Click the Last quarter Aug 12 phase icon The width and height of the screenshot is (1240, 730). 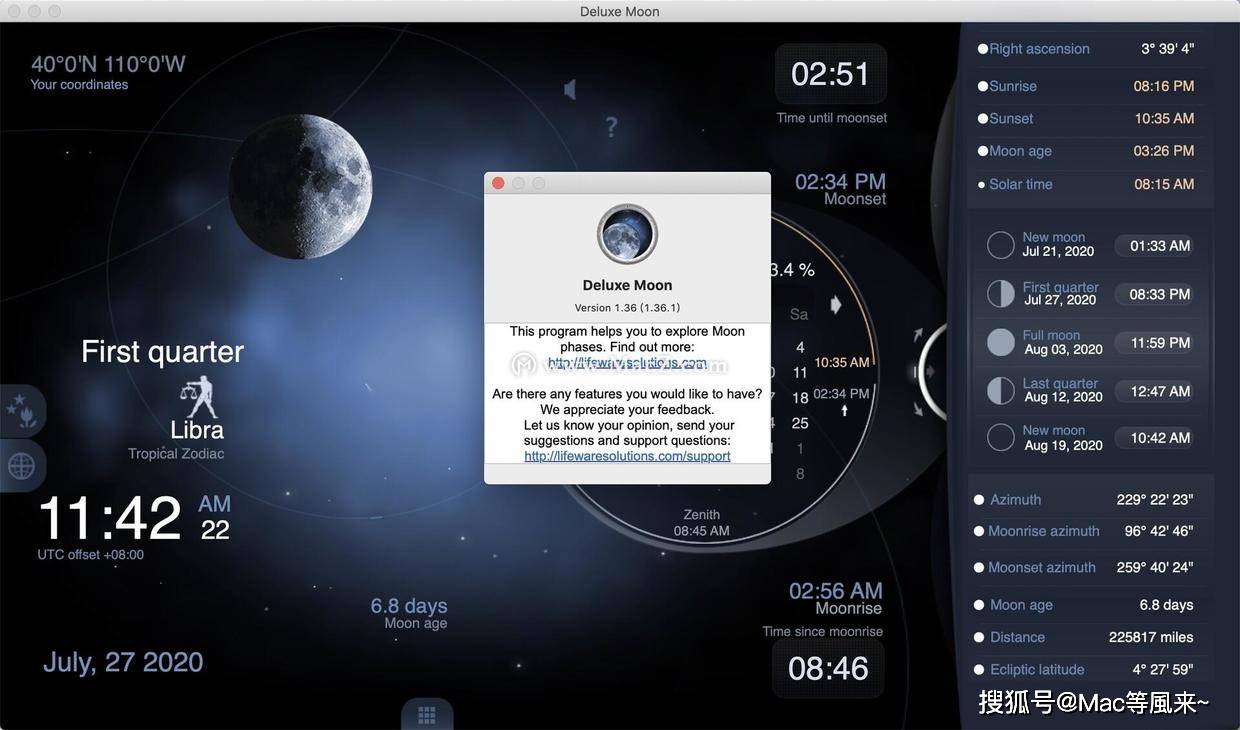(1000, 390)
